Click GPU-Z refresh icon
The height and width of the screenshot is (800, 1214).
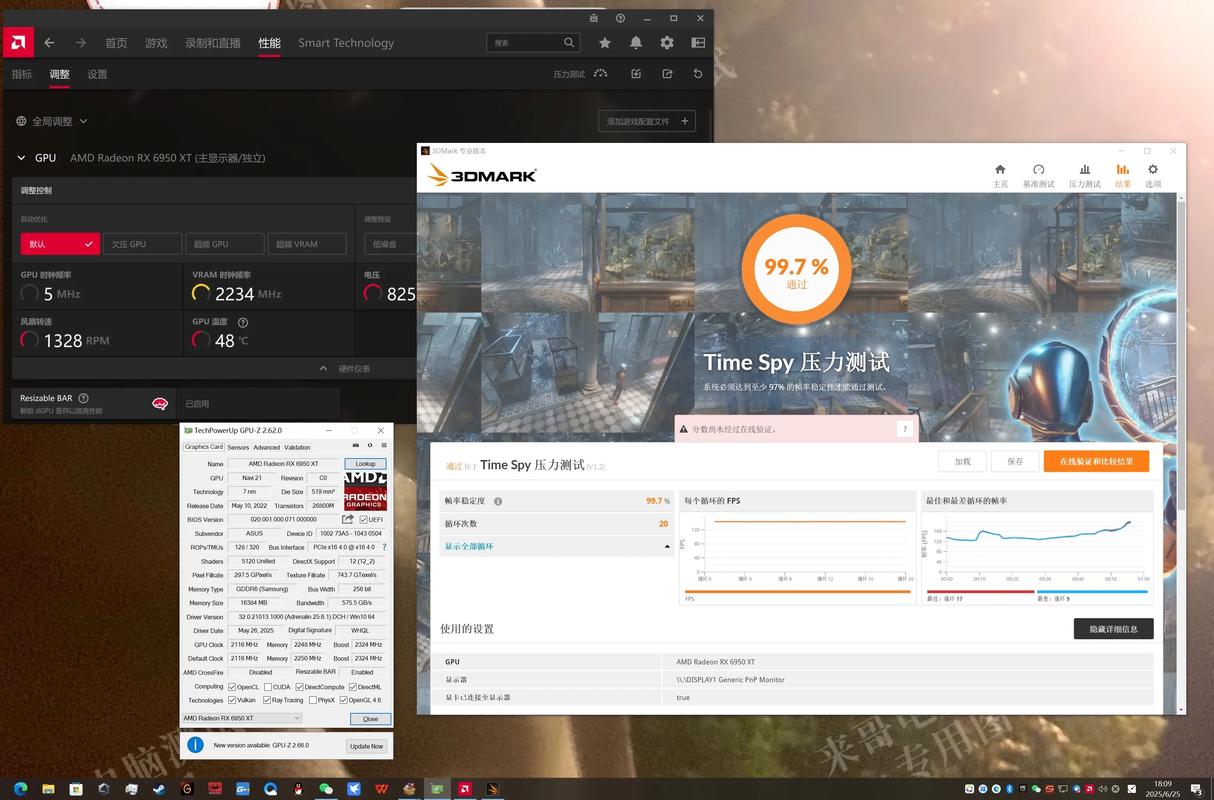370,446
